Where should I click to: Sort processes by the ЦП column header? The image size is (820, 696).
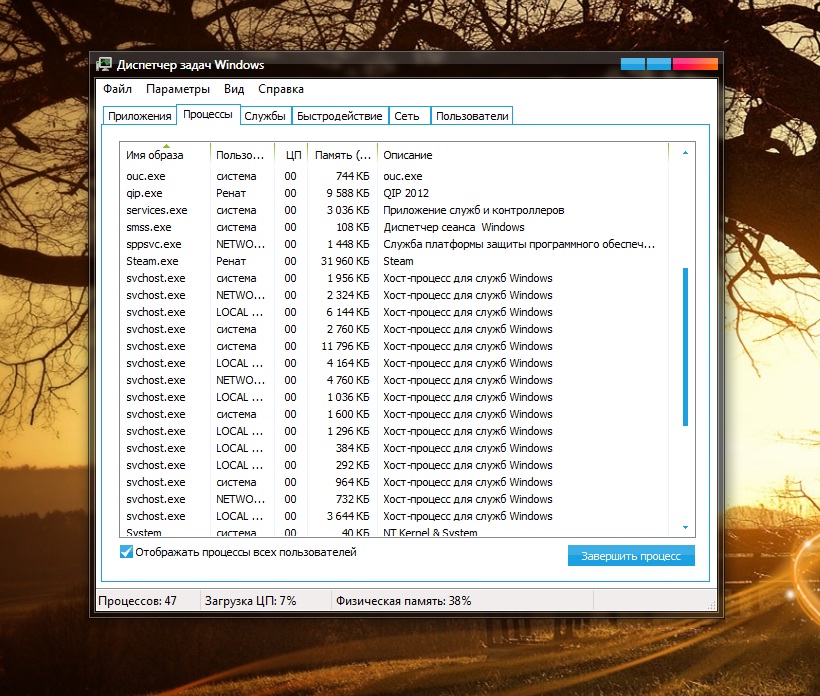pos(291,155)
